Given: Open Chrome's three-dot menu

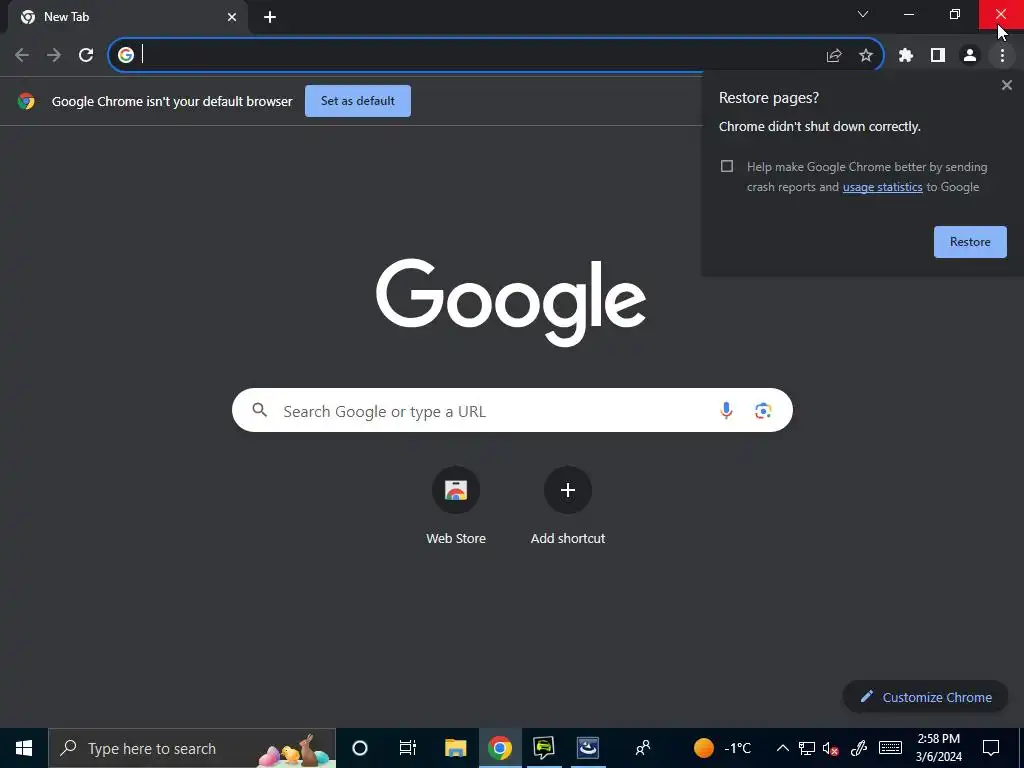Looking at the screenshot, I should [1002, 56].
